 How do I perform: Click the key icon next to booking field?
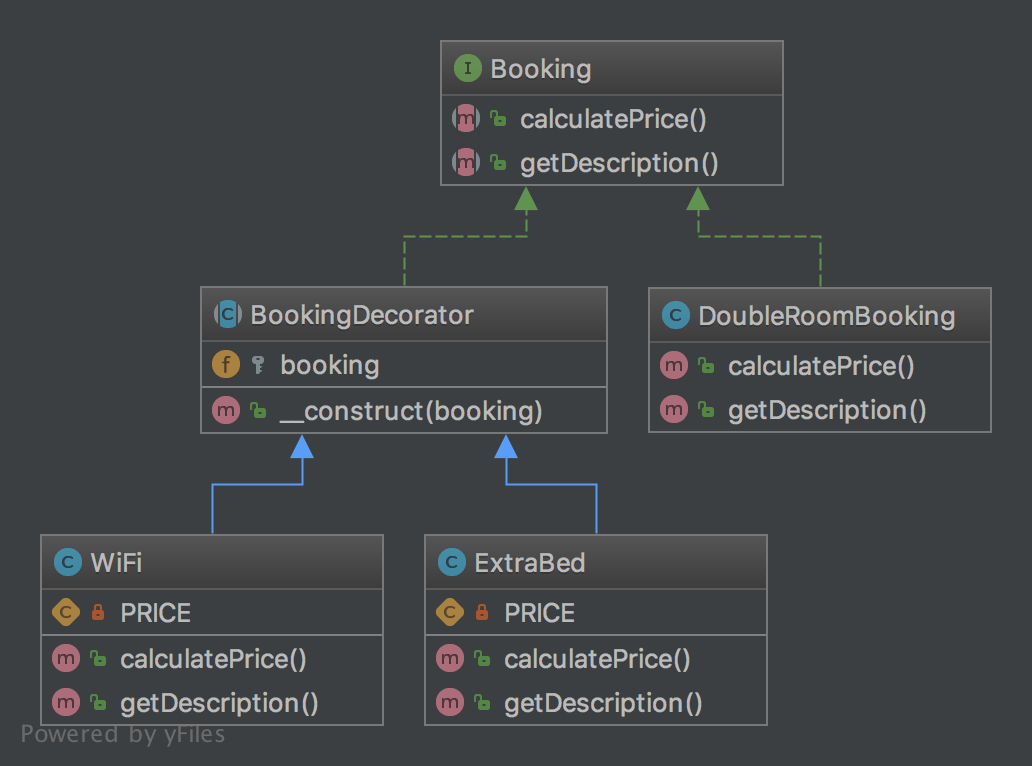[258, 365]
